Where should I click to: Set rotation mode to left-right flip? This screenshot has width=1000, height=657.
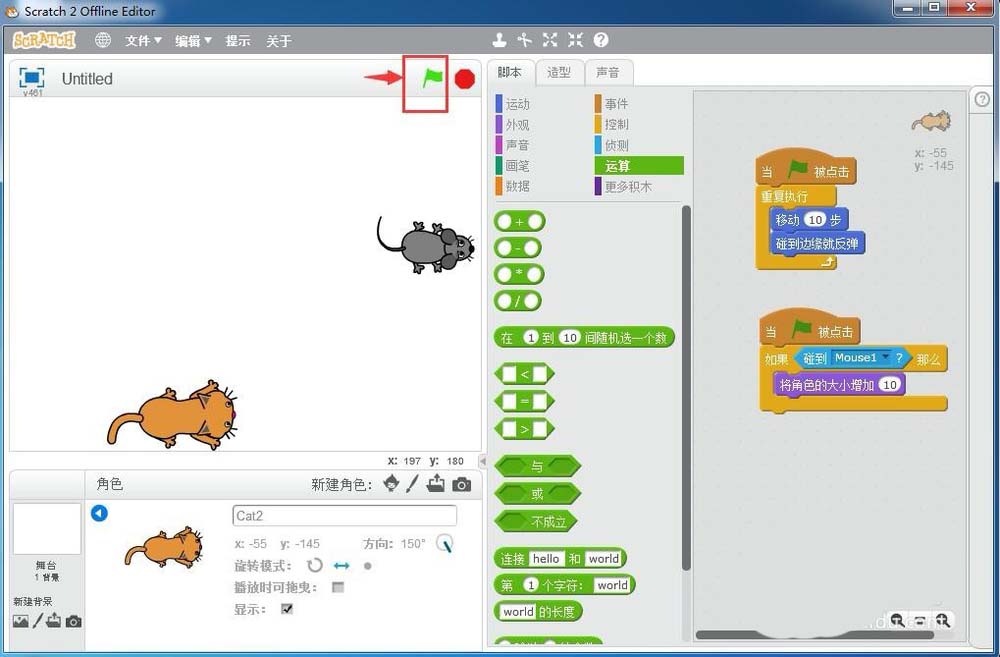point(339,564)
